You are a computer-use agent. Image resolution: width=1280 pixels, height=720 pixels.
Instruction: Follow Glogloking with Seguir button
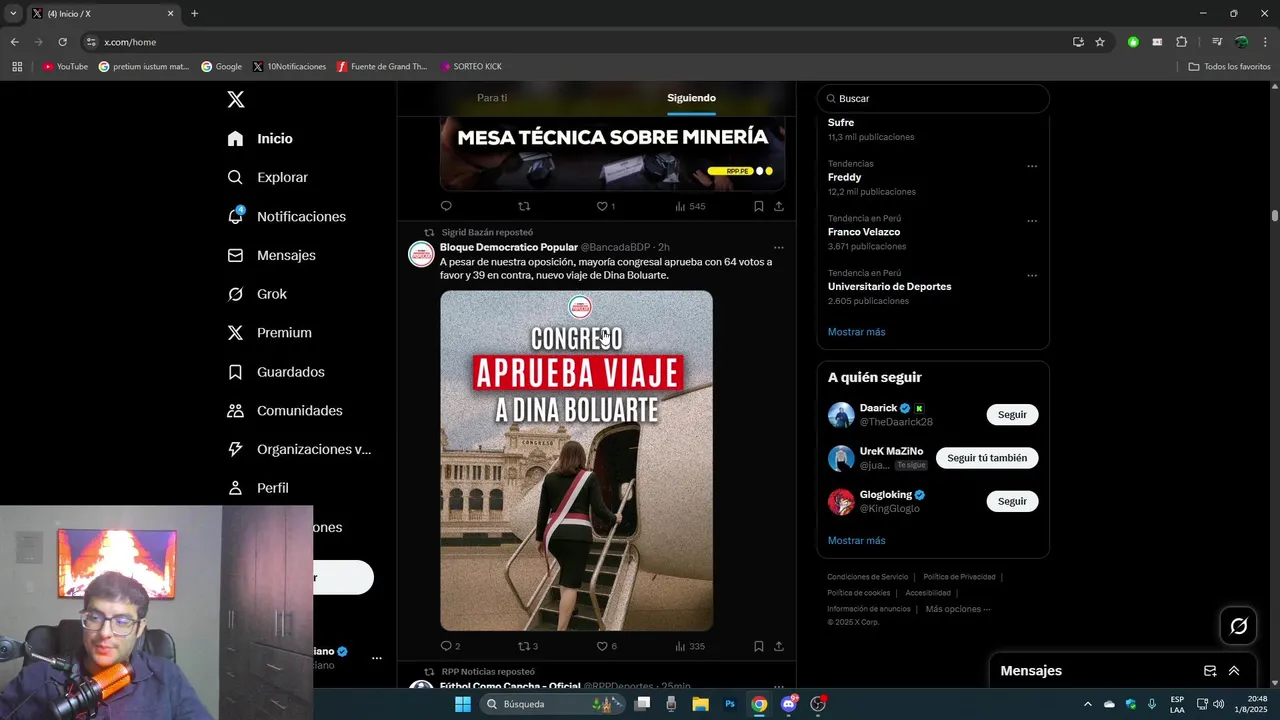1012,501
